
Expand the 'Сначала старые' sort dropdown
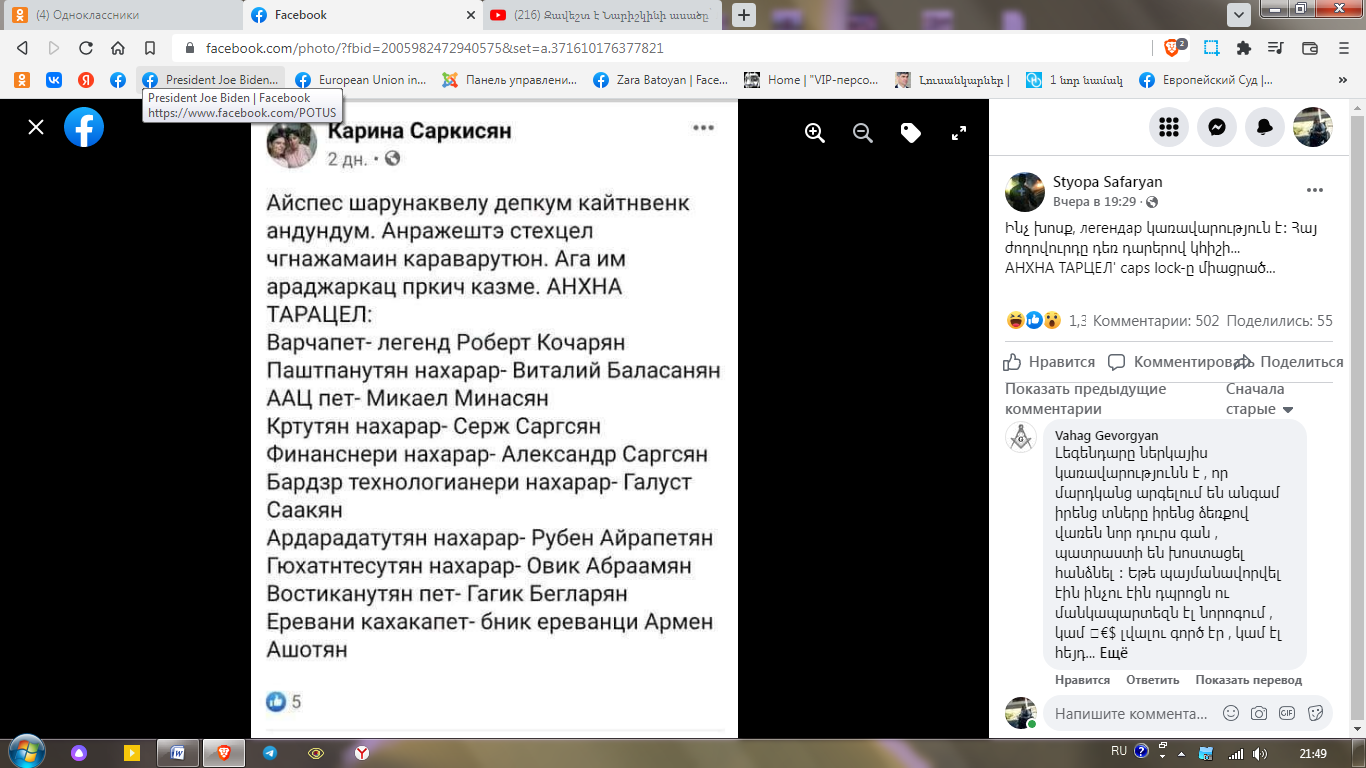(x=1259, y=399)
